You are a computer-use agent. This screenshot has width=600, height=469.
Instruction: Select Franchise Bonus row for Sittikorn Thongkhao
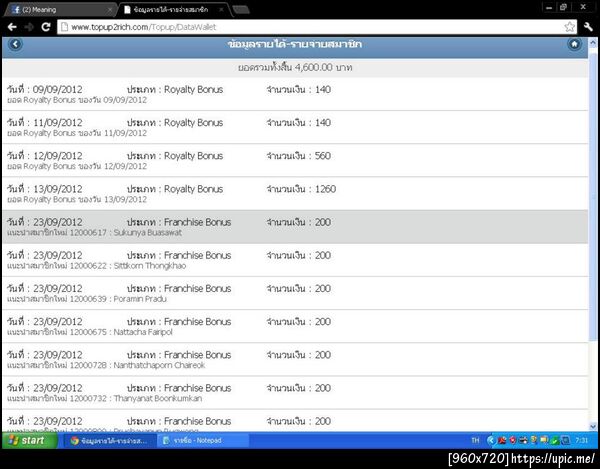295,260
